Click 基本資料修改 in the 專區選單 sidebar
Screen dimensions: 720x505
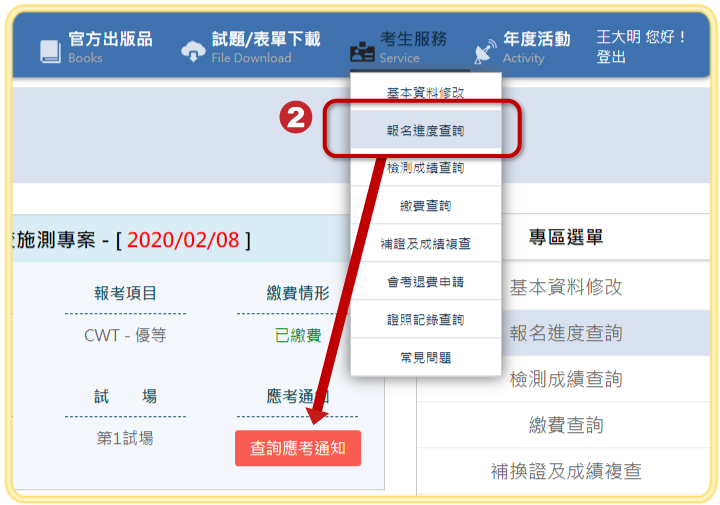pyautogui.click(x=565, y=287)
